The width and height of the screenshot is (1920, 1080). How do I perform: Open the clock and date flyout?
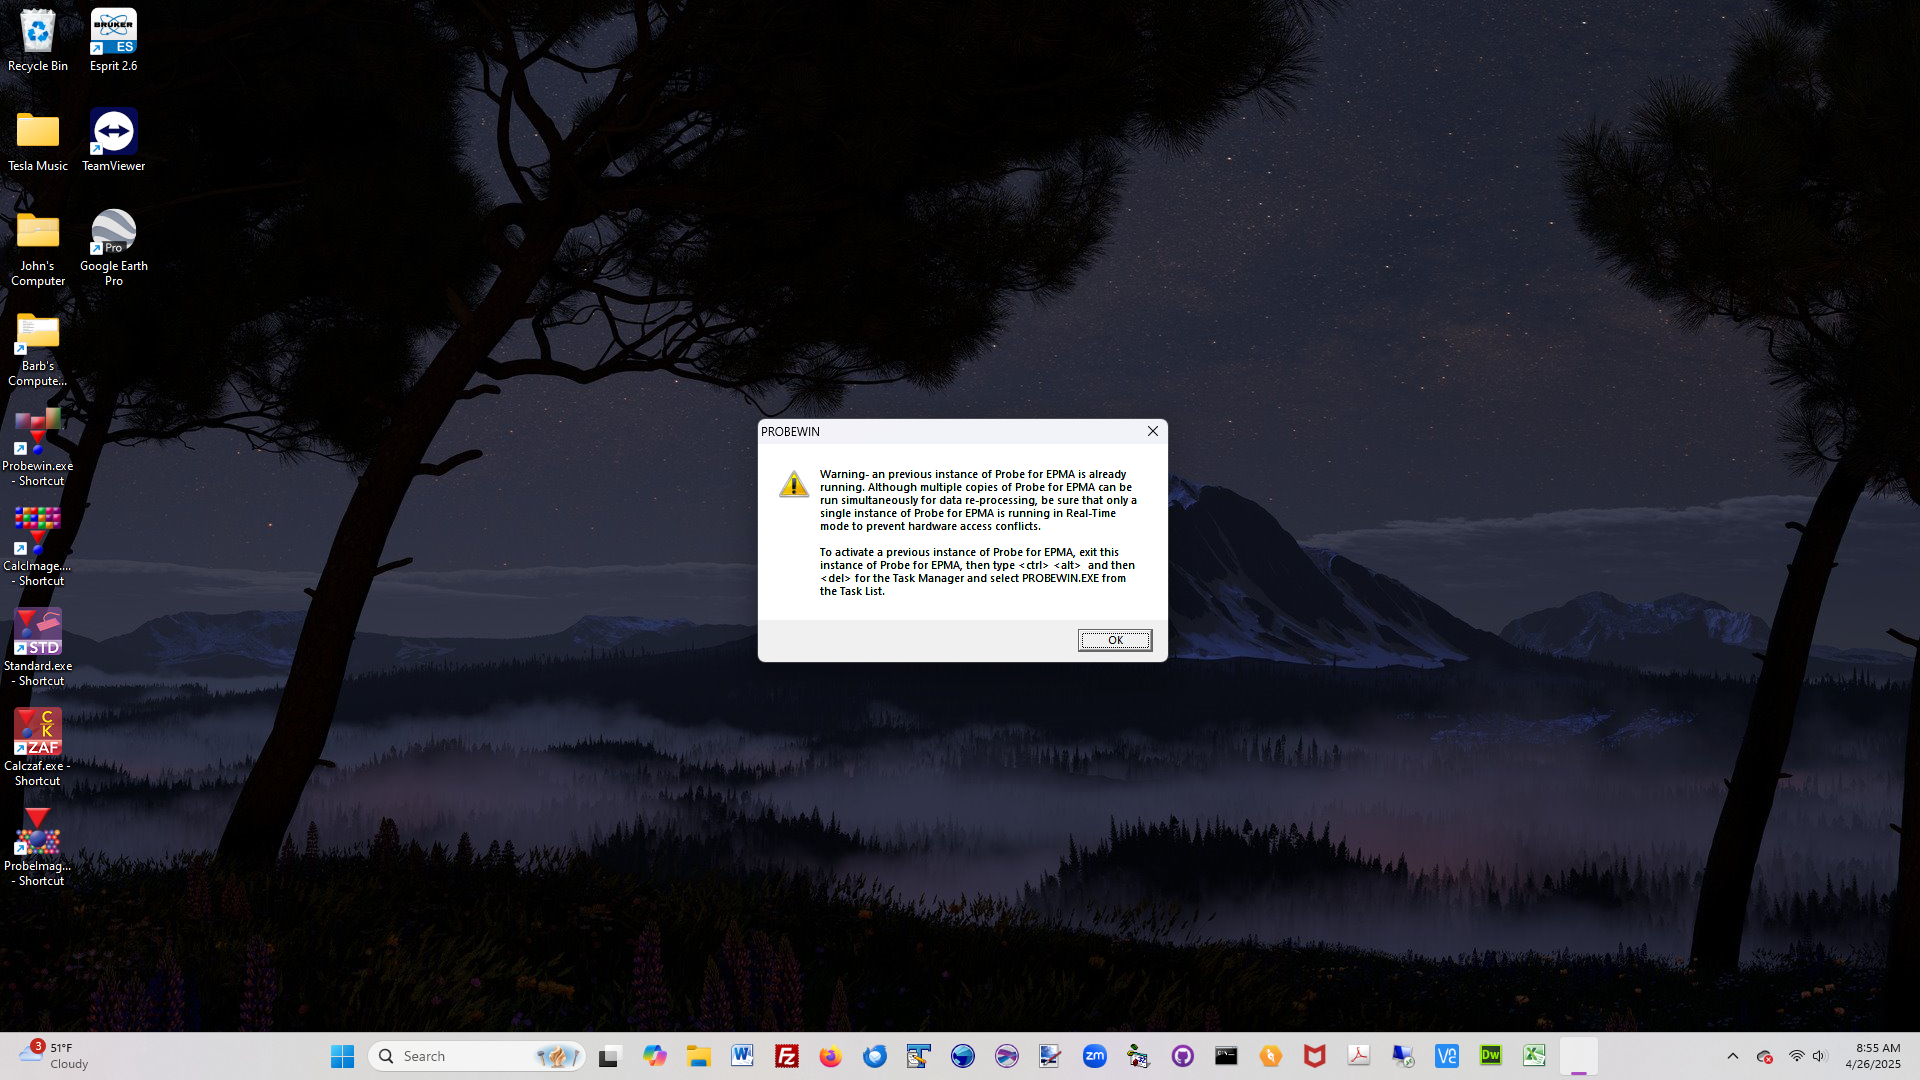click(x=1872, y=1056)
